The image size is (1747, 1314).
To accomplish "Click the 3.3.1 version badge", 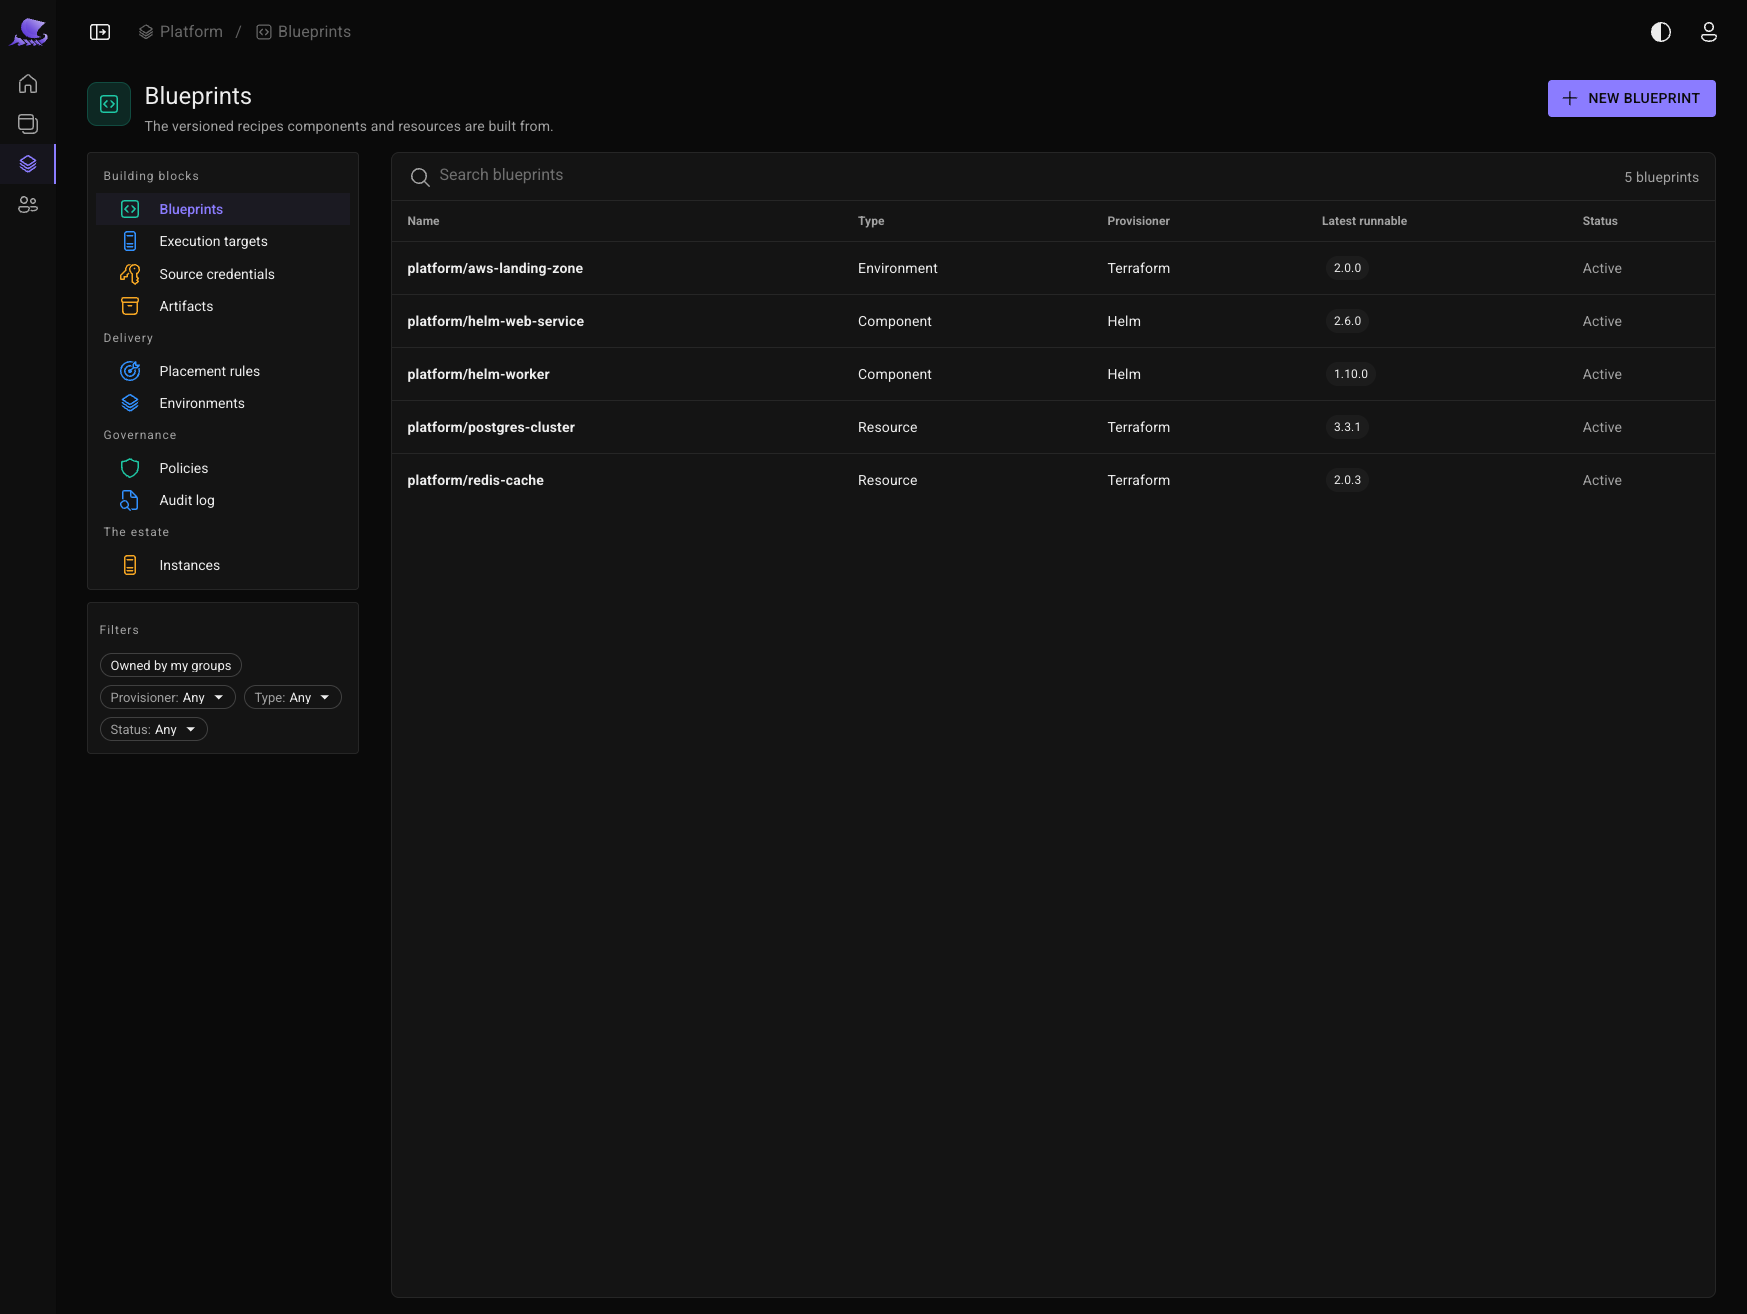I will (1347, 427).
